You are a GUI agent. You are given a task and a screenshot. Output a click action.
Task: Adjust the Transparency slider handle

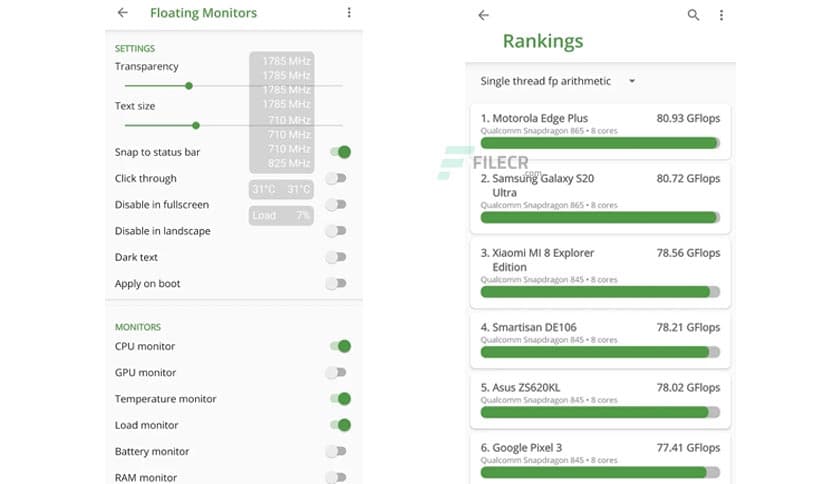click(189, 86)
